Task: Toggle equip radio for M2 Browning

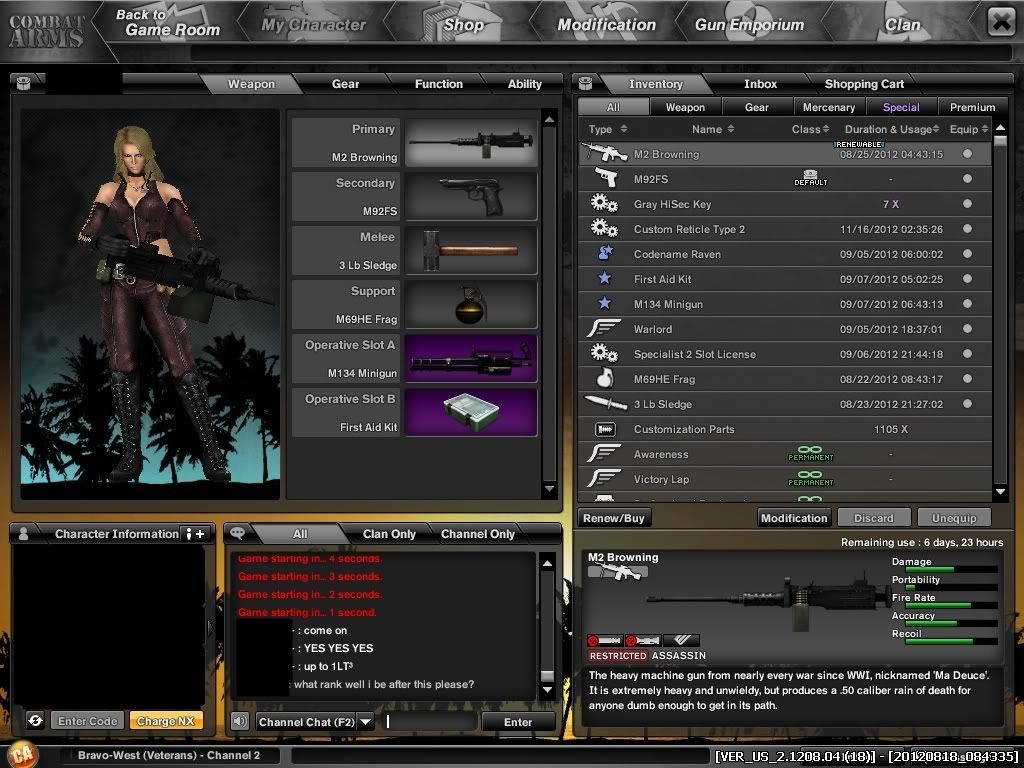Action: [x=967, y=154]
